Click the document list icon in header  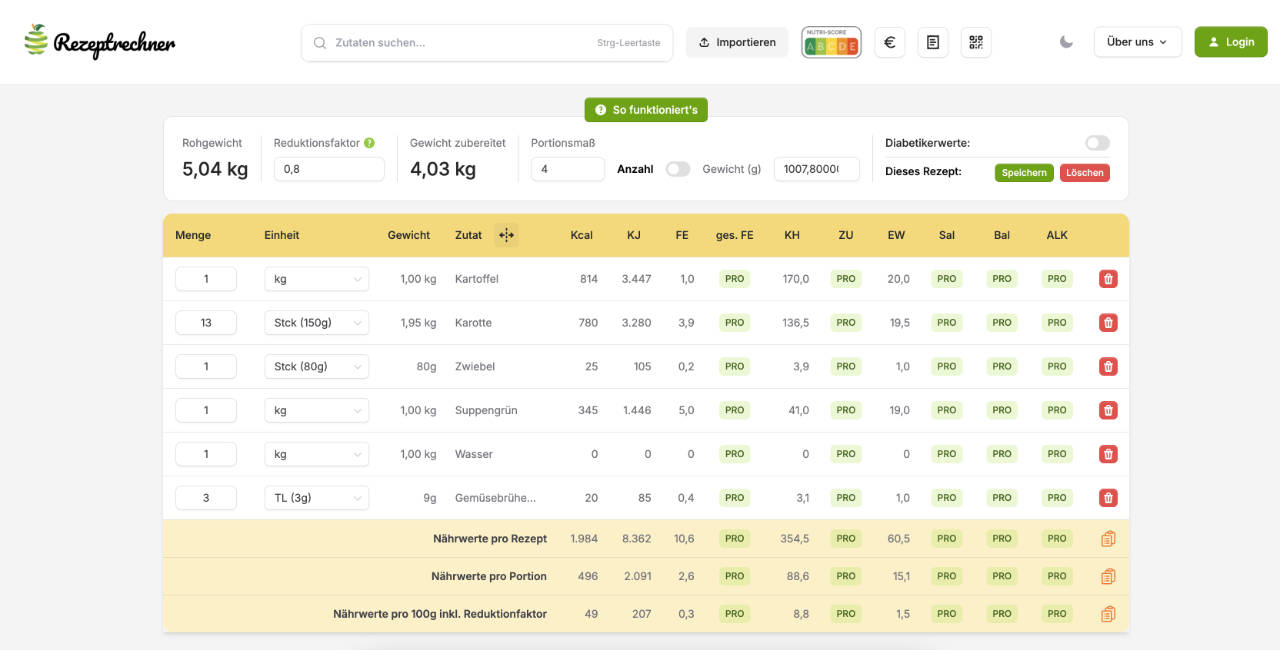(x=933, y=42)
